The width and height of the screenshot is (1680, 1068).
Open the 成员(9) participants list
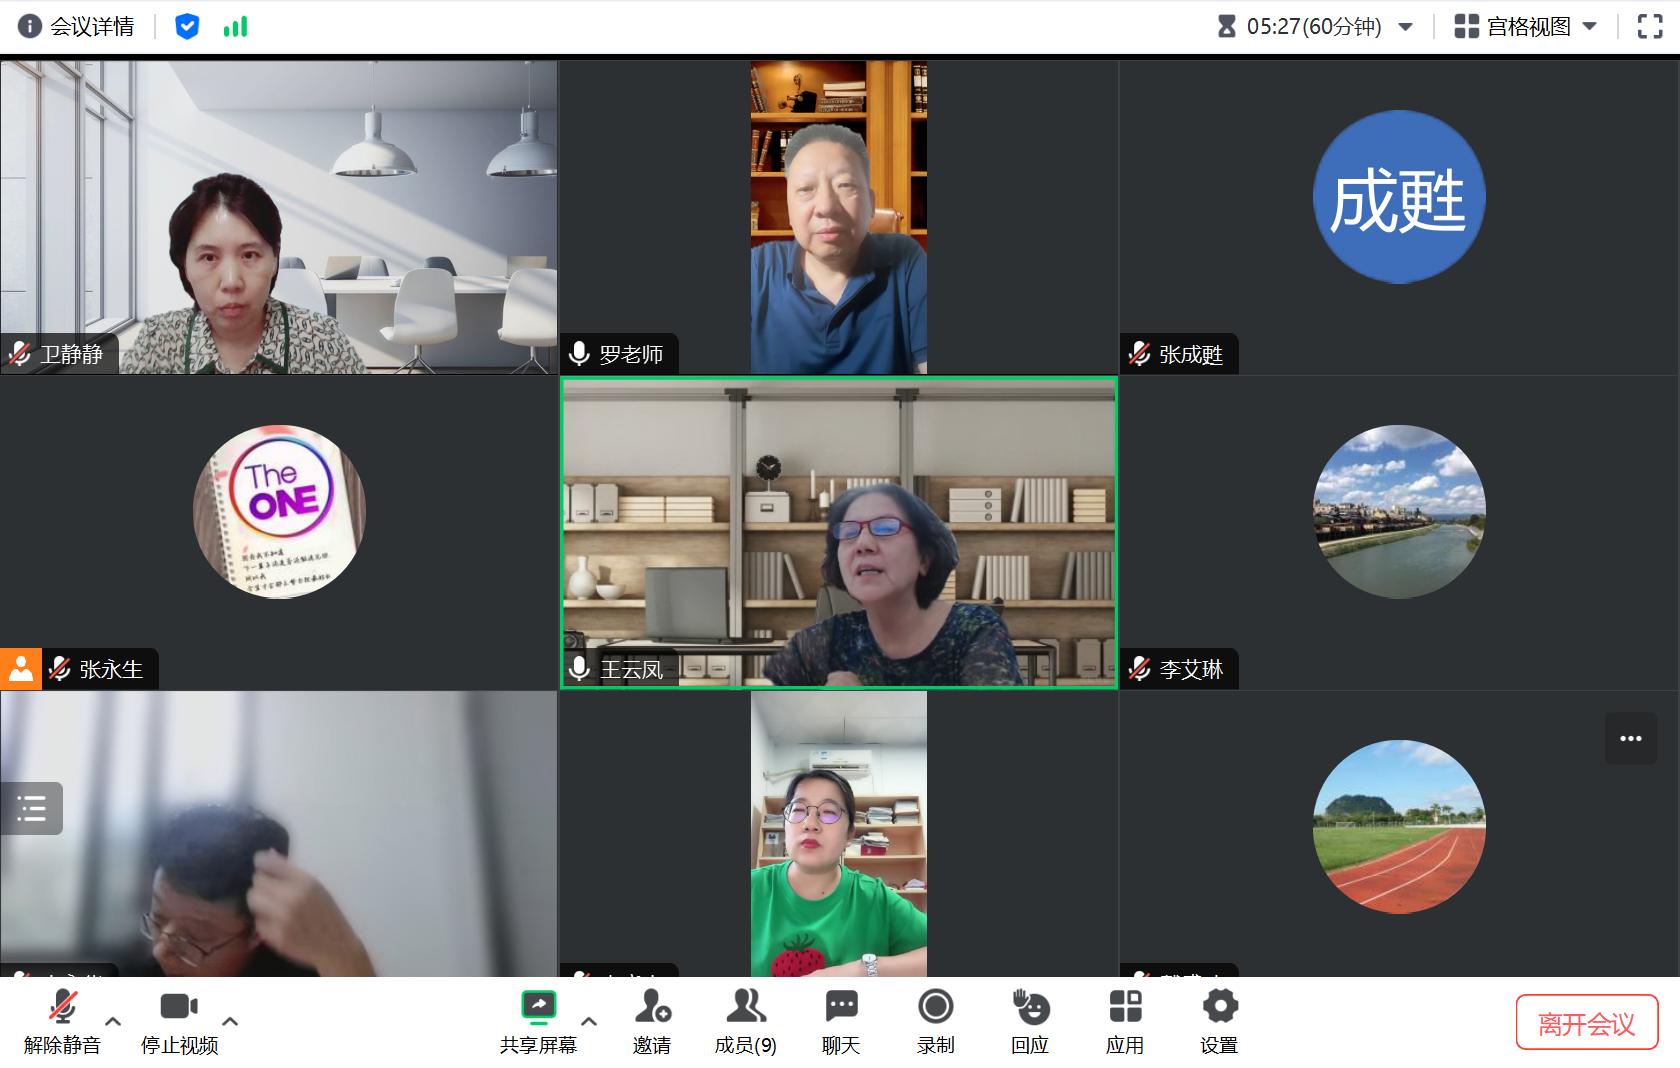pyautogui.click(x=745, y=1008)
